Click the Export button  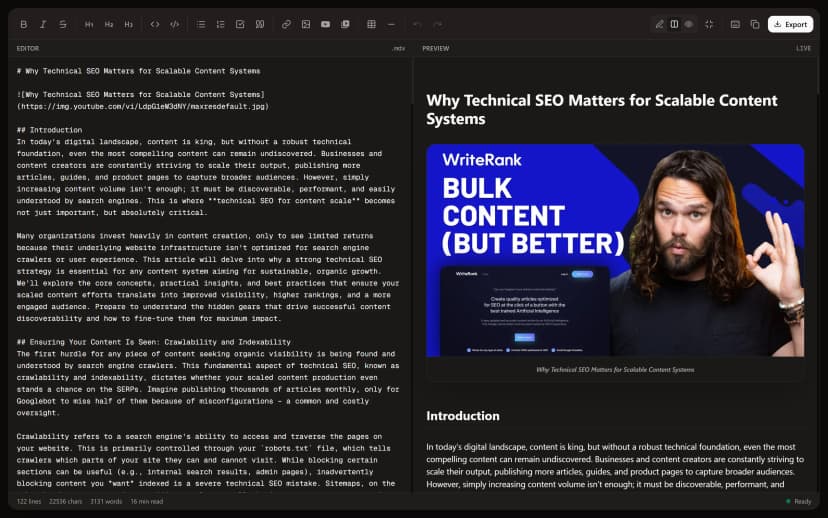tap(791, 24)
